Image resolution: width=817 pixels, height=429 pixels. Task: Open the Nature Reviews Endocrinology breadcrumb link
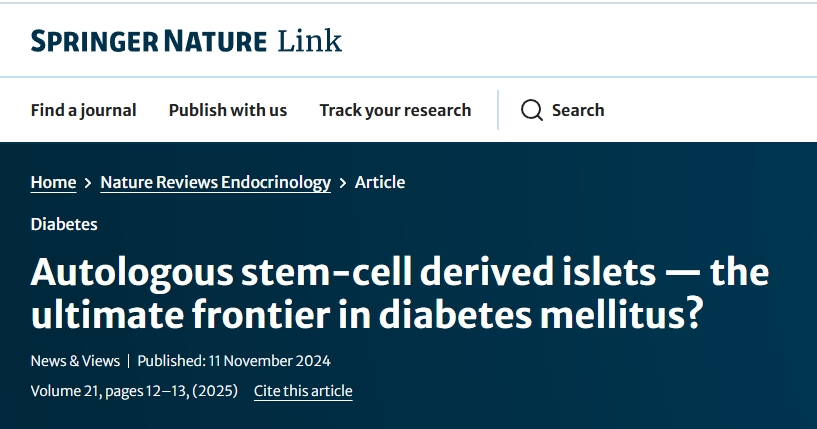coord(215,182)
